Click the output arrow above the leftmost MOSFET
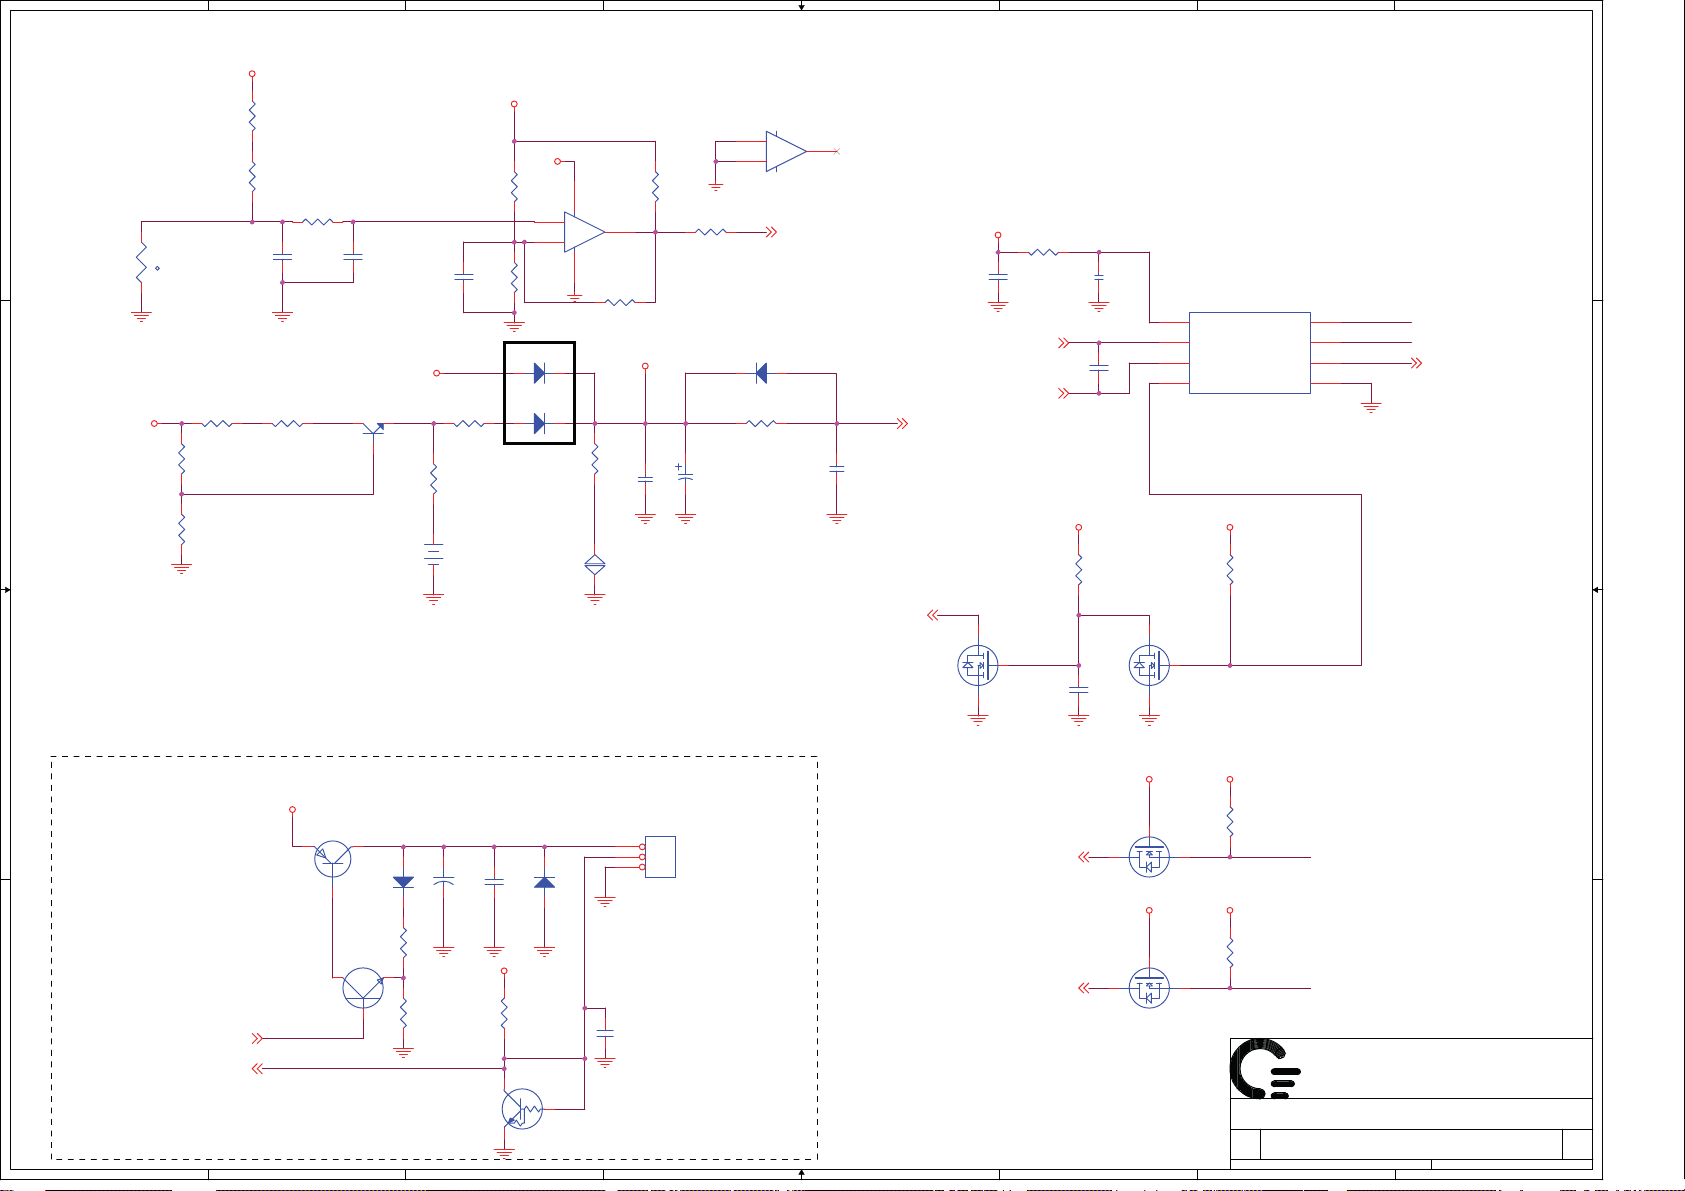The width and height of the screenshot is (1685, 1191). 933,615
